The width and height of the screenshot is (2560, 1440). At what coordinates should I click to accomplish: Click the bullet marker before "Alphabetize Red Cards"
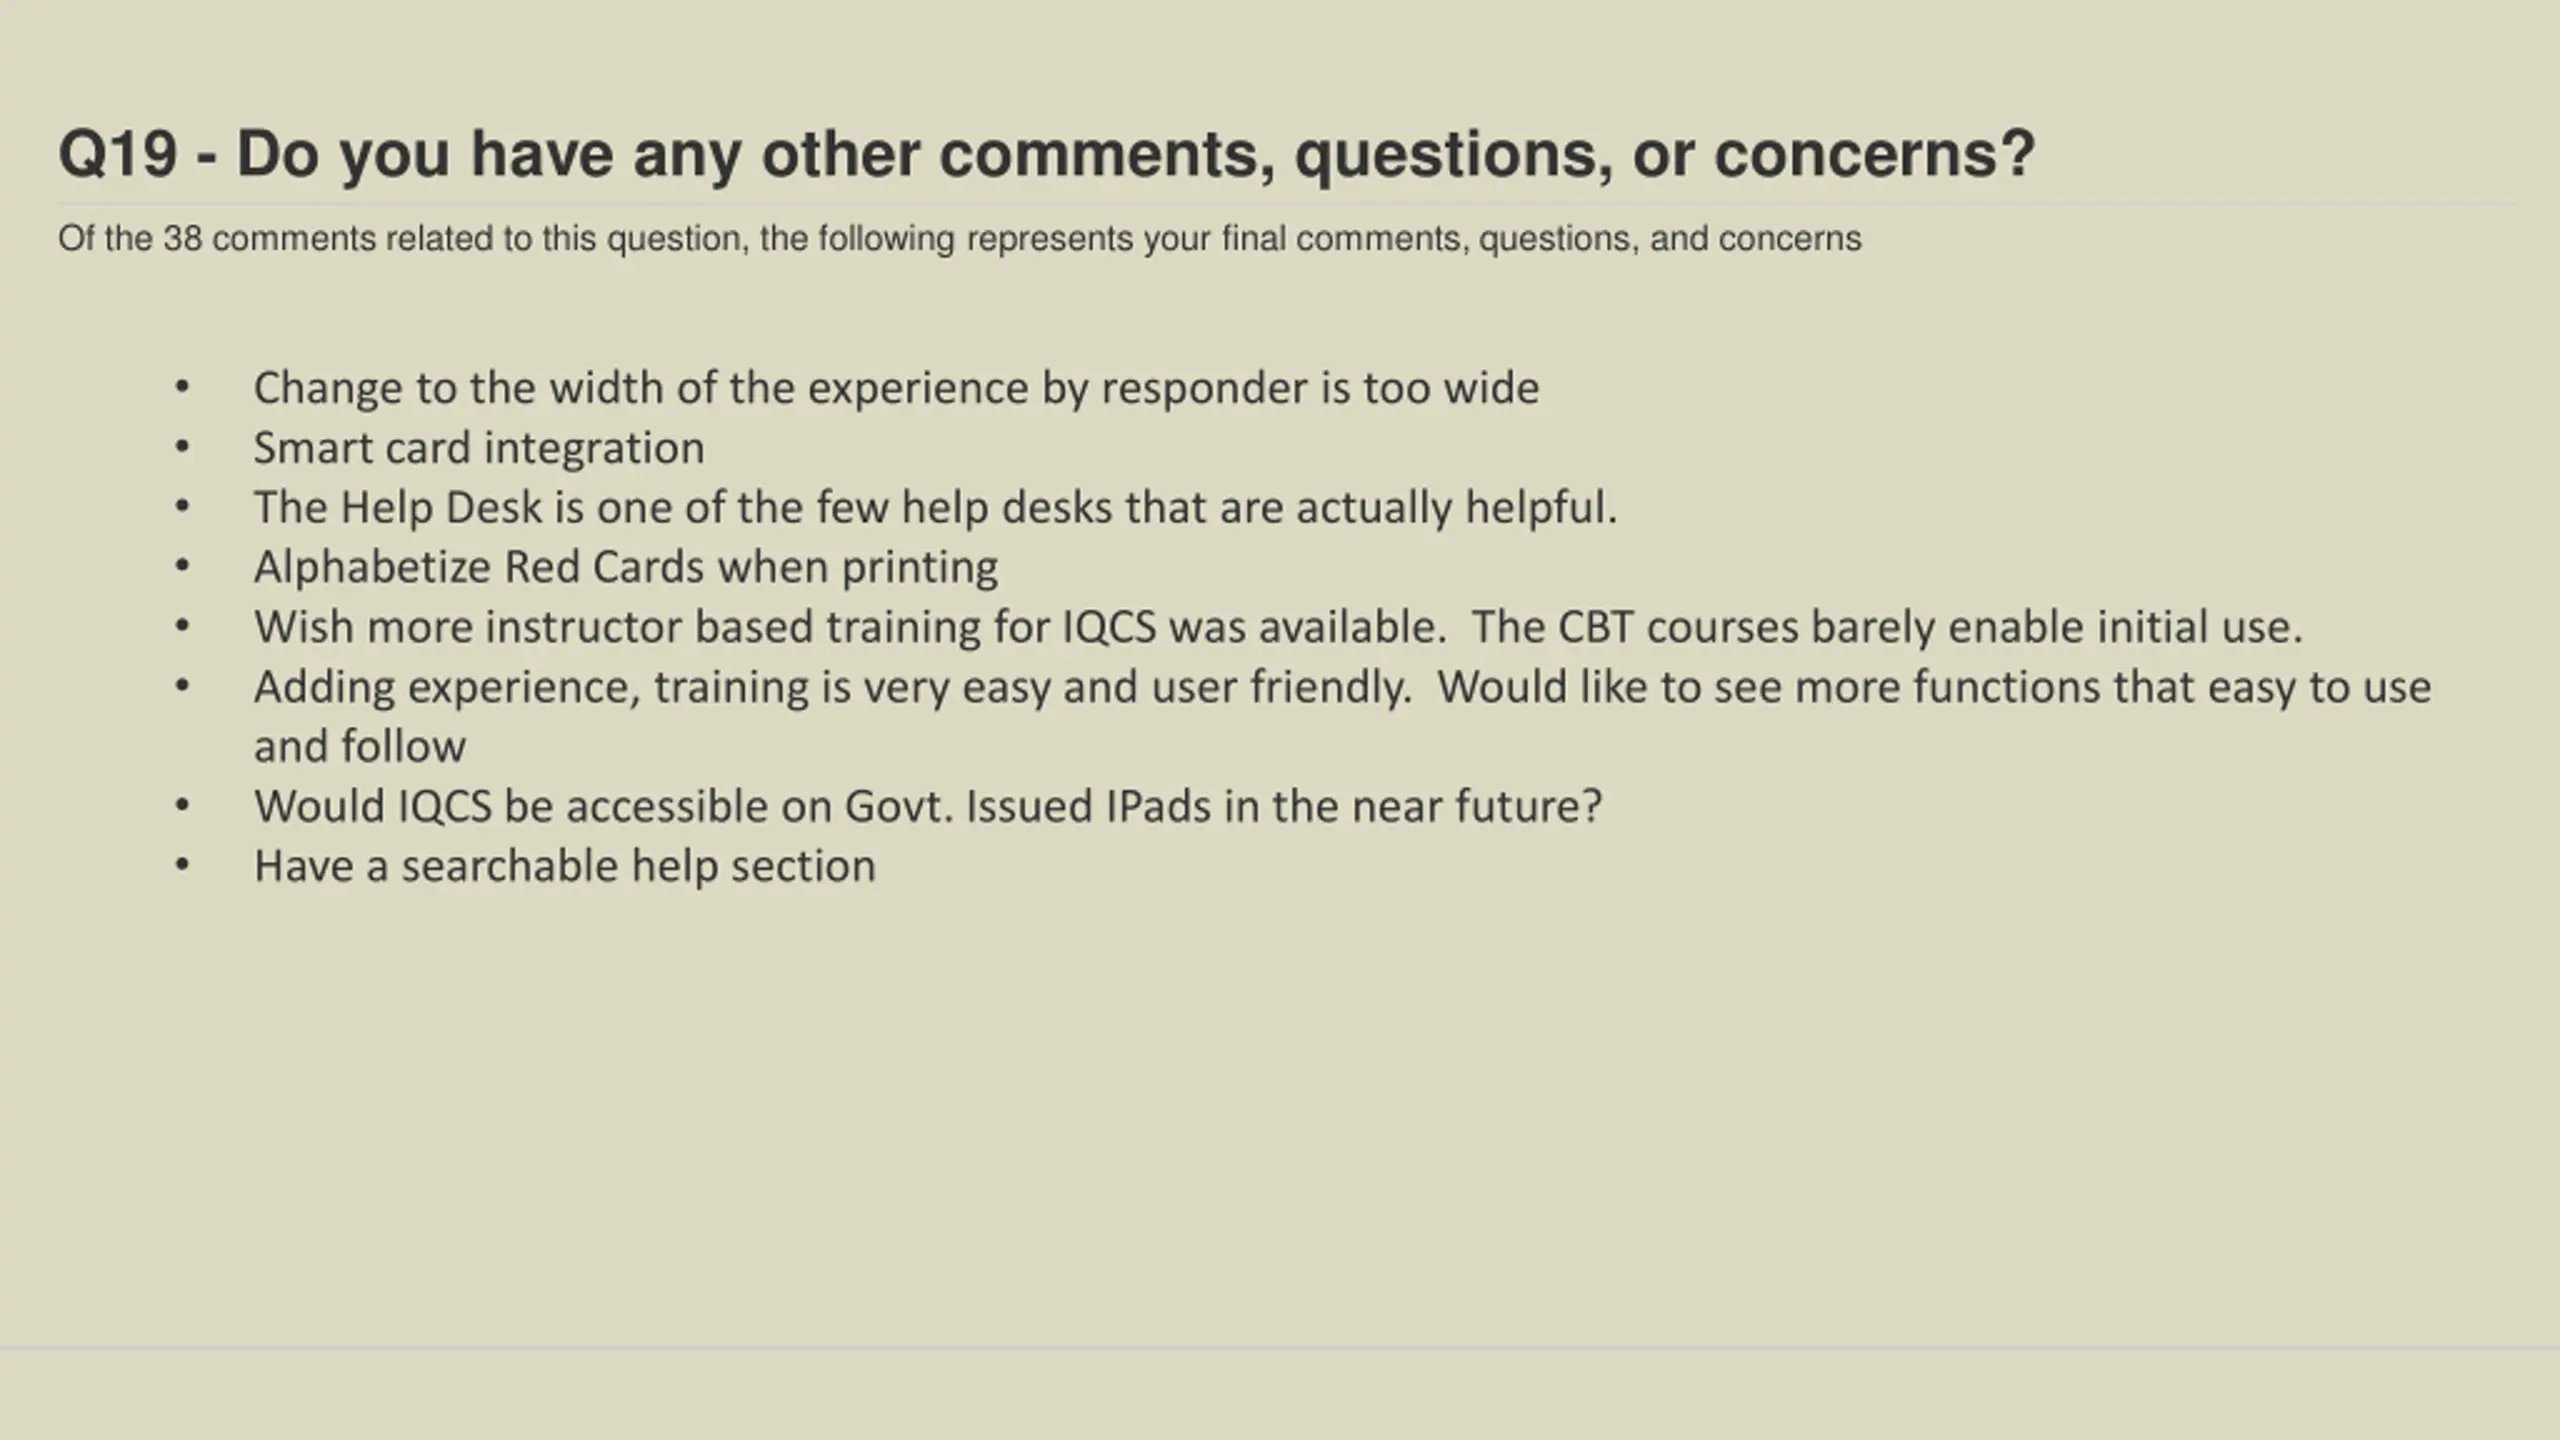point(182,567)
